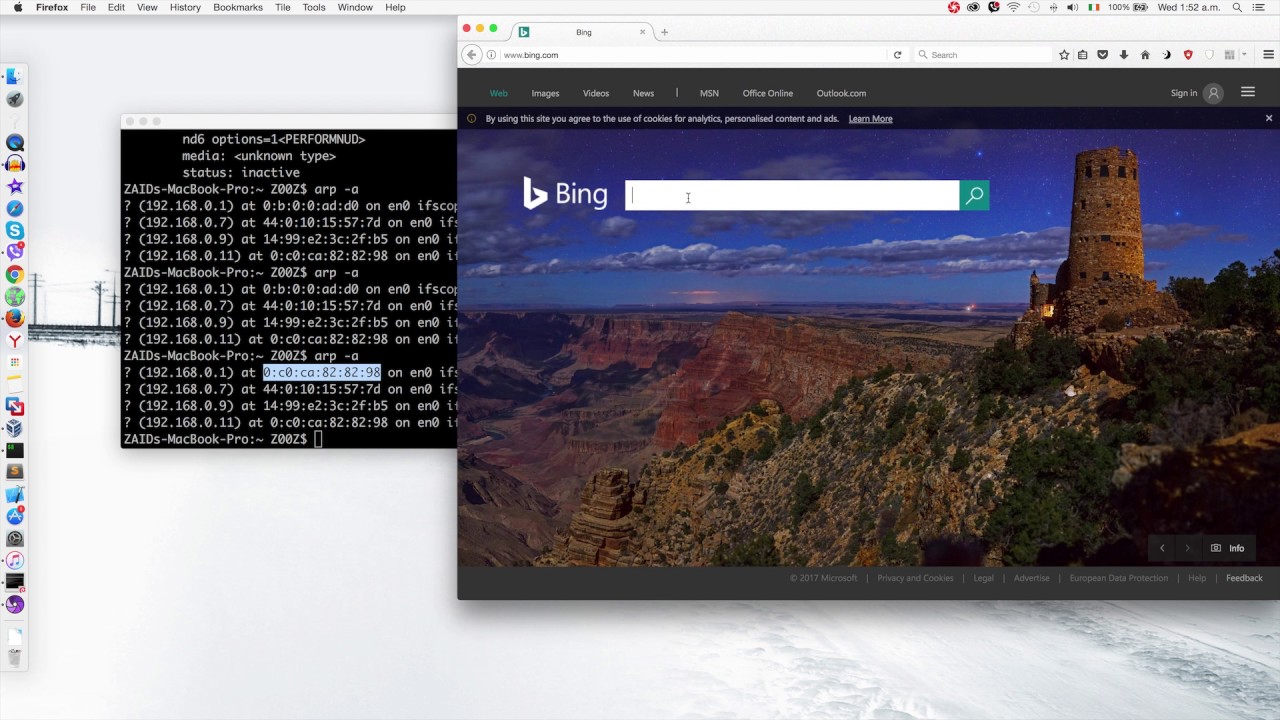
Task: Select the News tab on Bing
Action: point(643,93)
